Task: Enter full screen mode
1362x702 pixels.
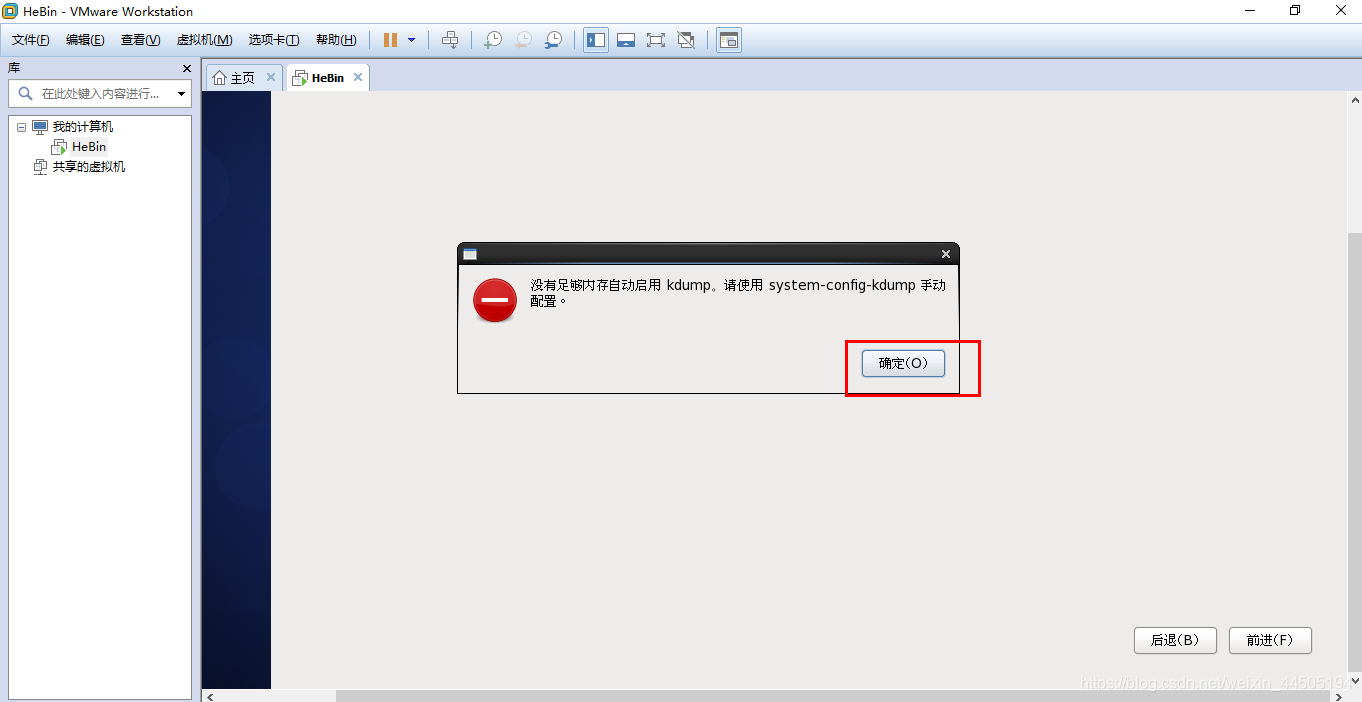Action: [x=656, y=40]
